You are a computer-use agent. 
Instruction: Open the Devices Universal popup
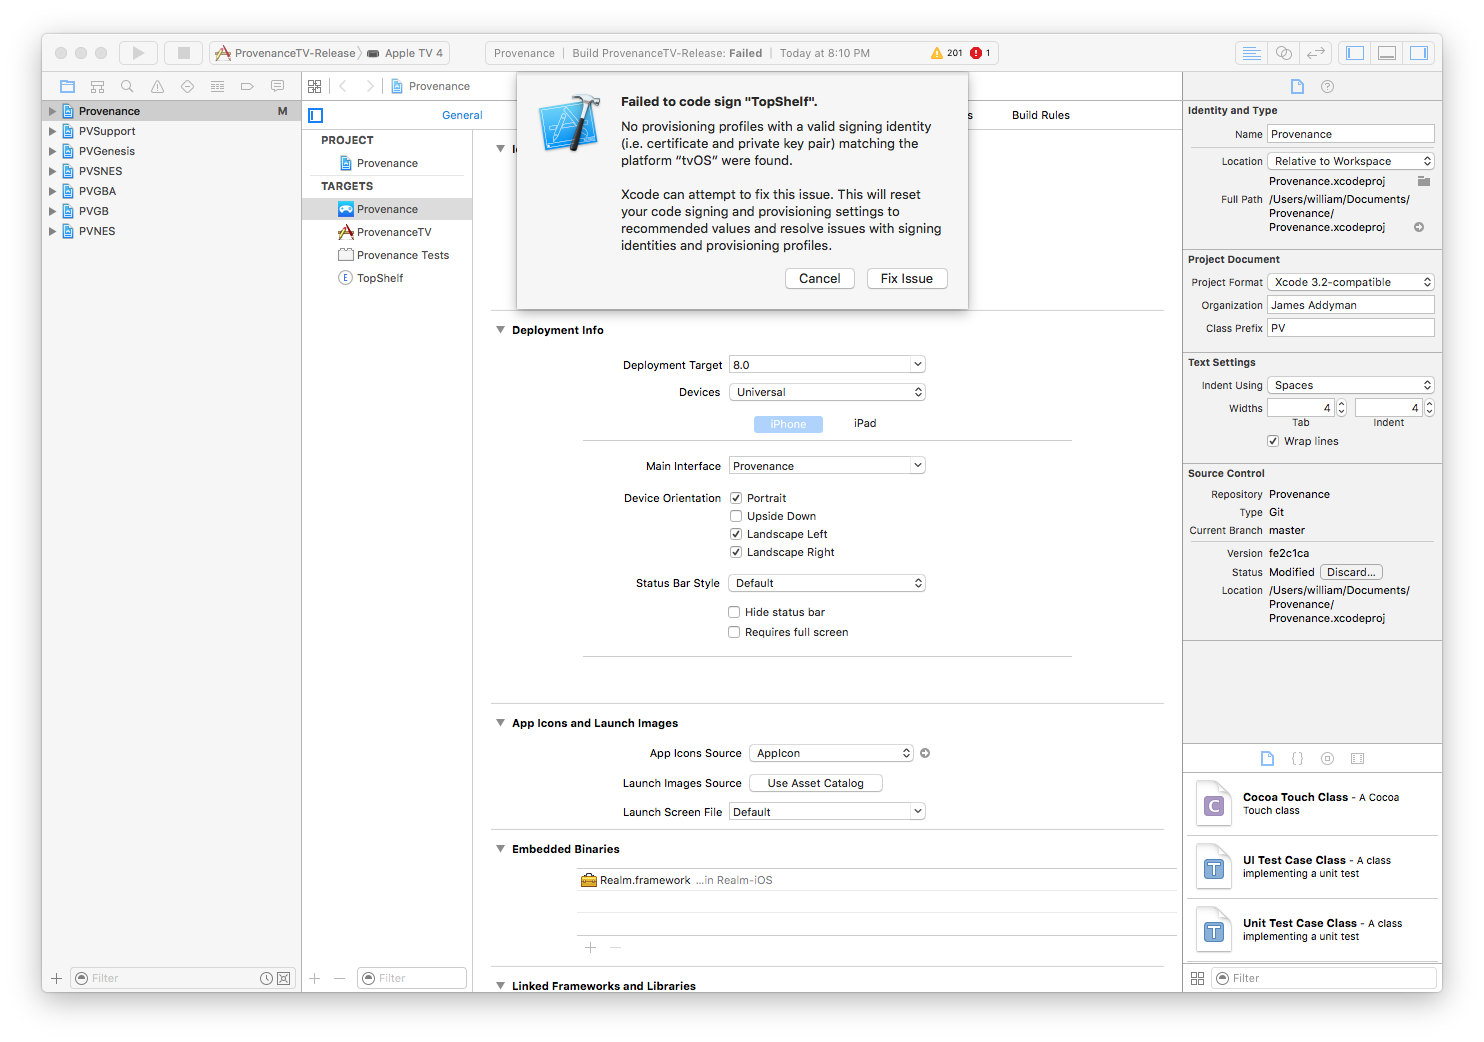[827, 392]
